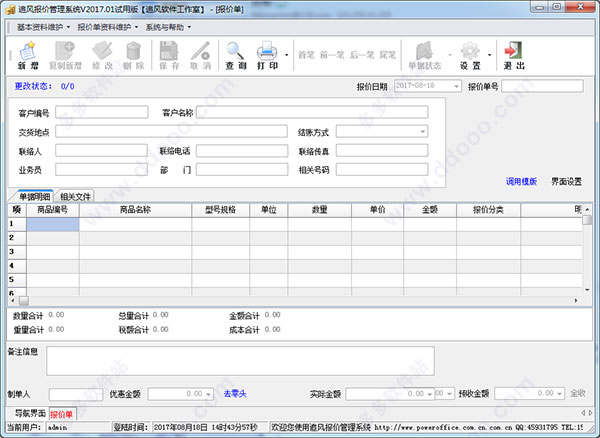Select row 3 header in grid

point(17,252)
